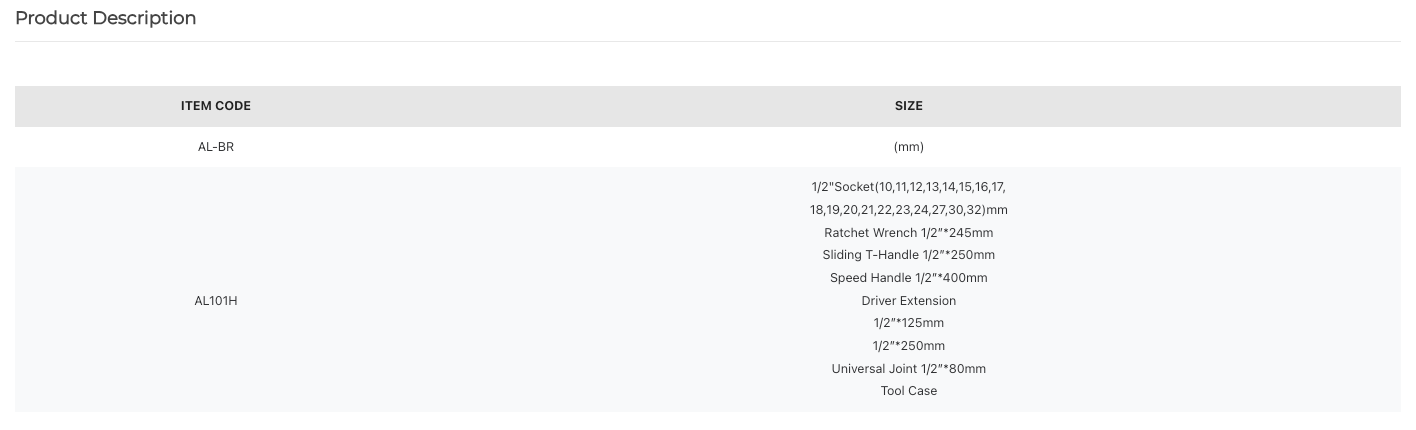Click the divider line below Product Description
Screen dimensions: 1416x430
[x=708, y=41]
